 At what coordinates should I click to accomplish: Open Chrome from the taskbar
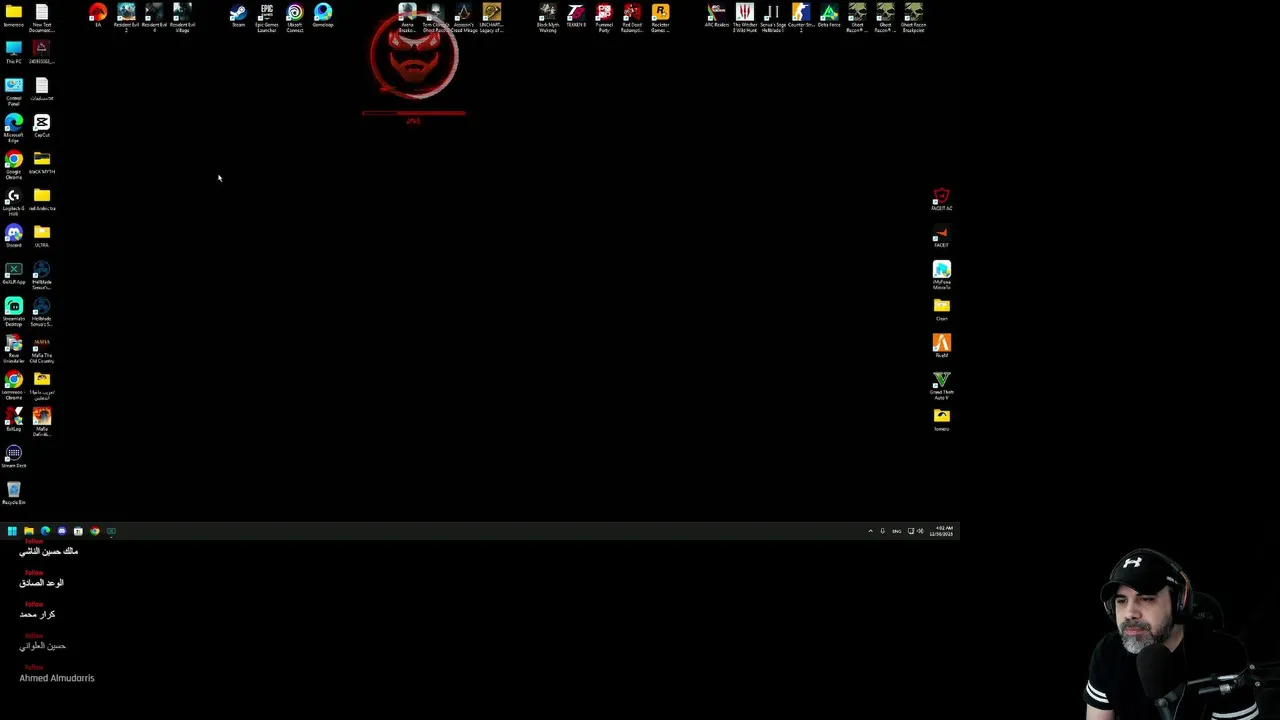(94, 531)
